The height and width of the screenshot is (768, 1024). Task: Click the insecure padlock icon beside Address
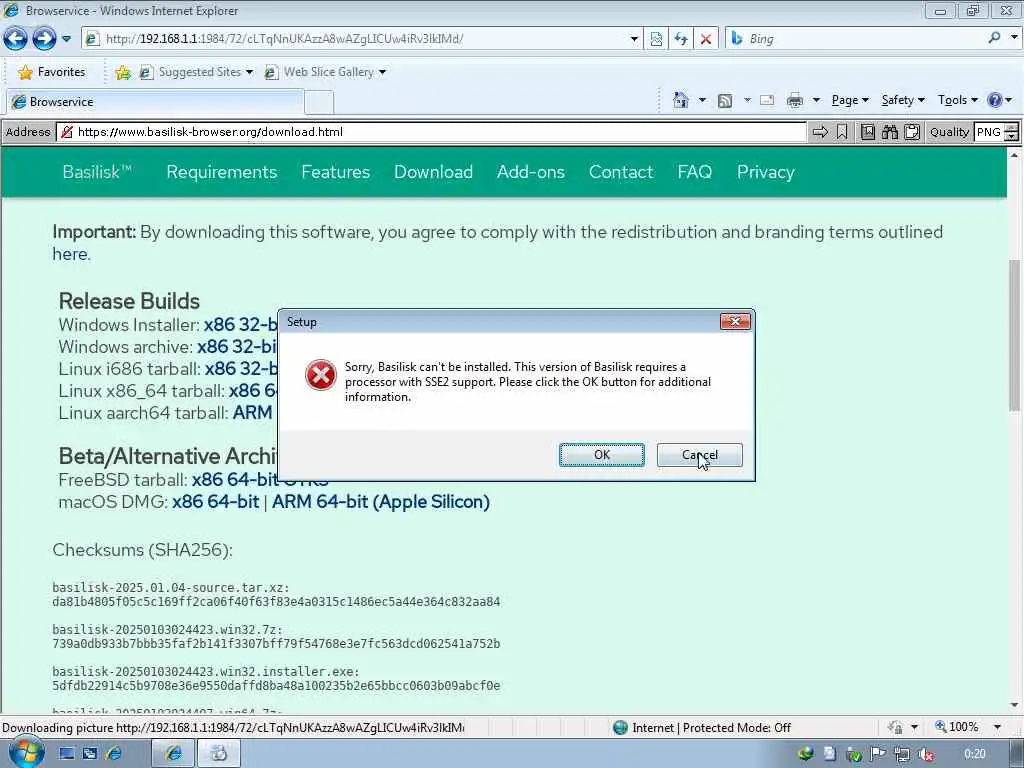click(x=66, y=132)
